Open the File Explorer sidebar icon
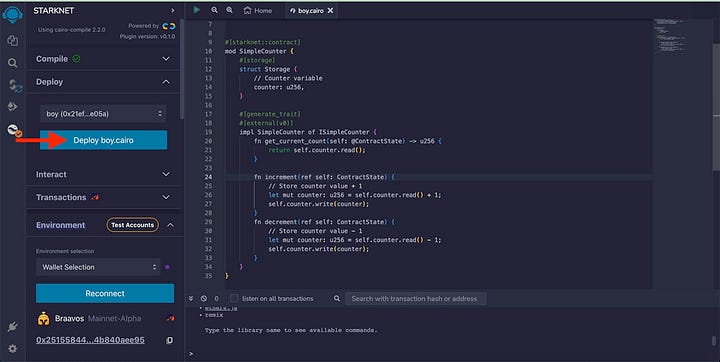This screenshot has width=720, height=362. pos(13,40)
